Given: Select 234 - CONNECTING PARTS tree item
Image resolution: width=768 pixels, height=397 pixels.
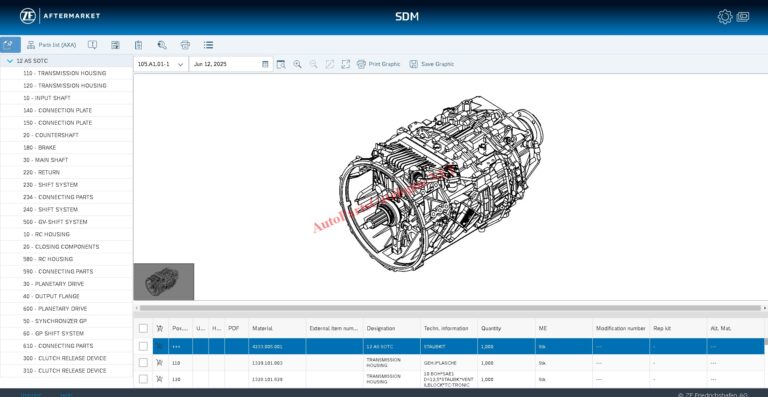Looking at the screenshot, I should [58, 197].
